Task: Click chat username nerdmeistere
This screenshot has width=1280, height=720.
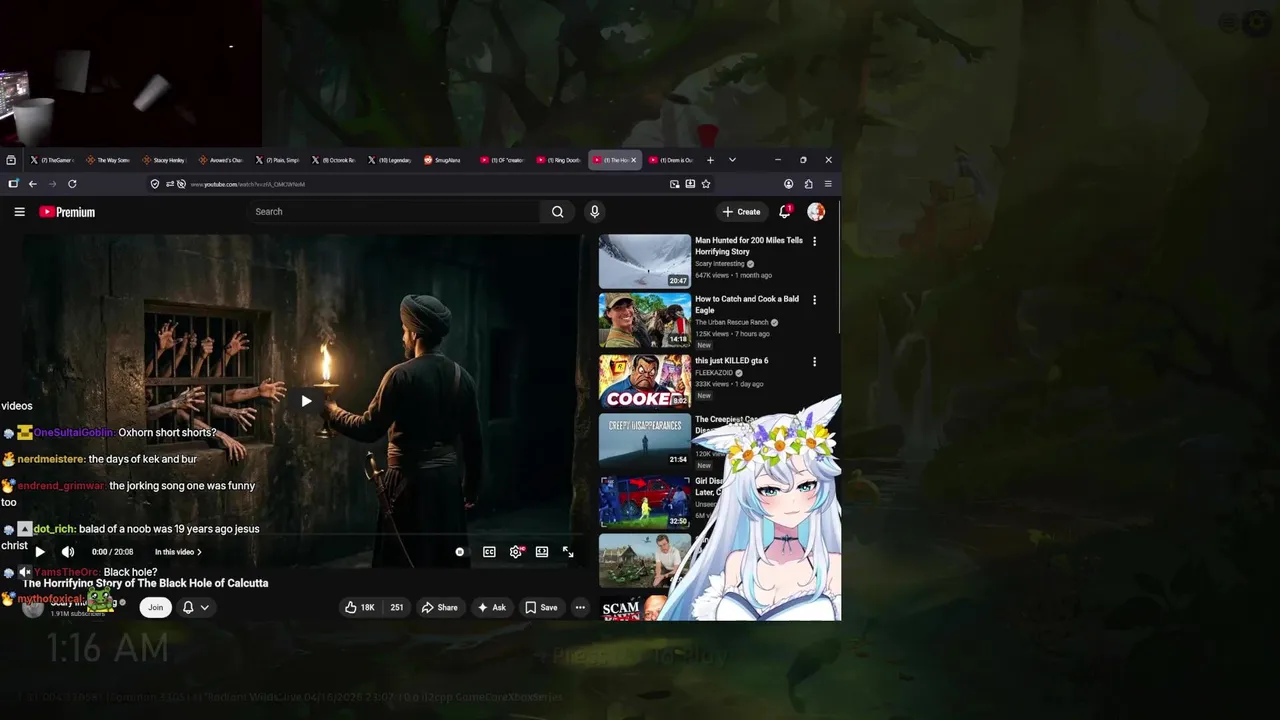Action: tap(51, 459)
